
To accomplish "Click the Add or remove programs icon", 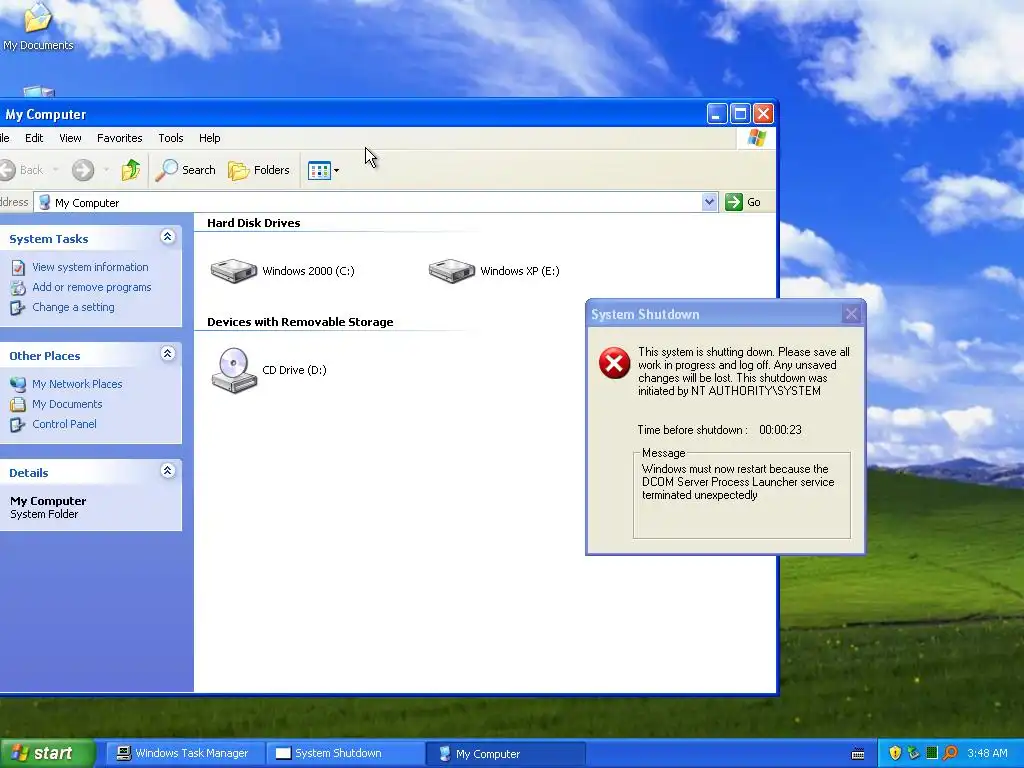I will [18, 287].
